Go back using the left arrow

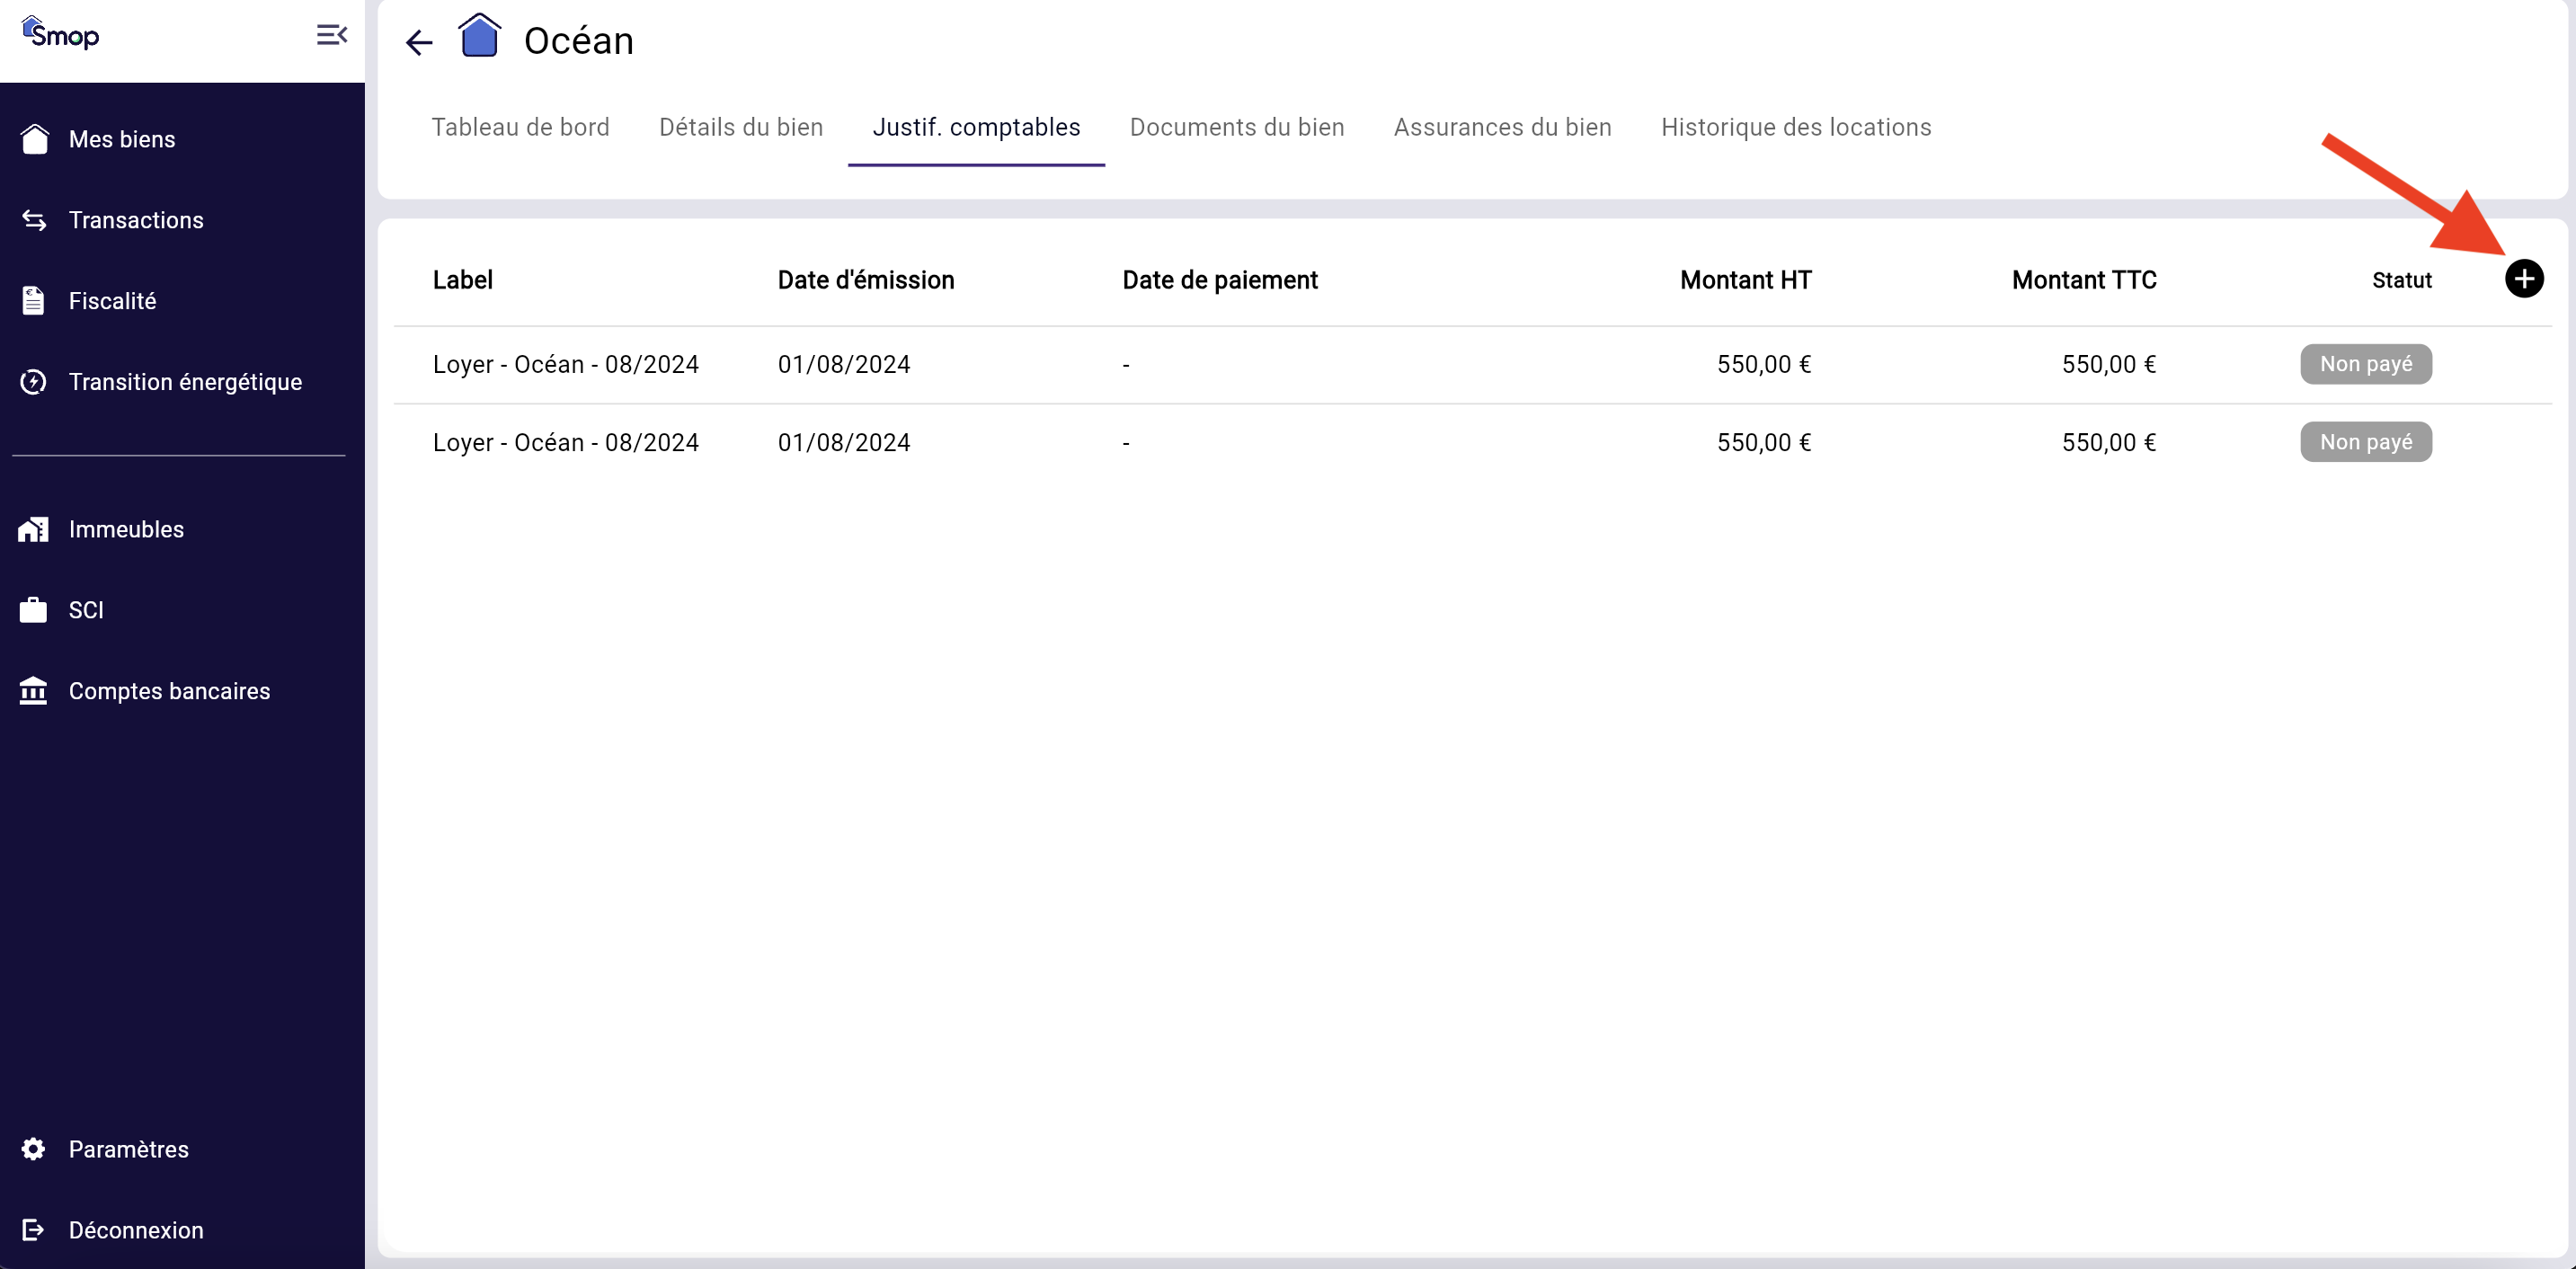(x=418, y=42)
